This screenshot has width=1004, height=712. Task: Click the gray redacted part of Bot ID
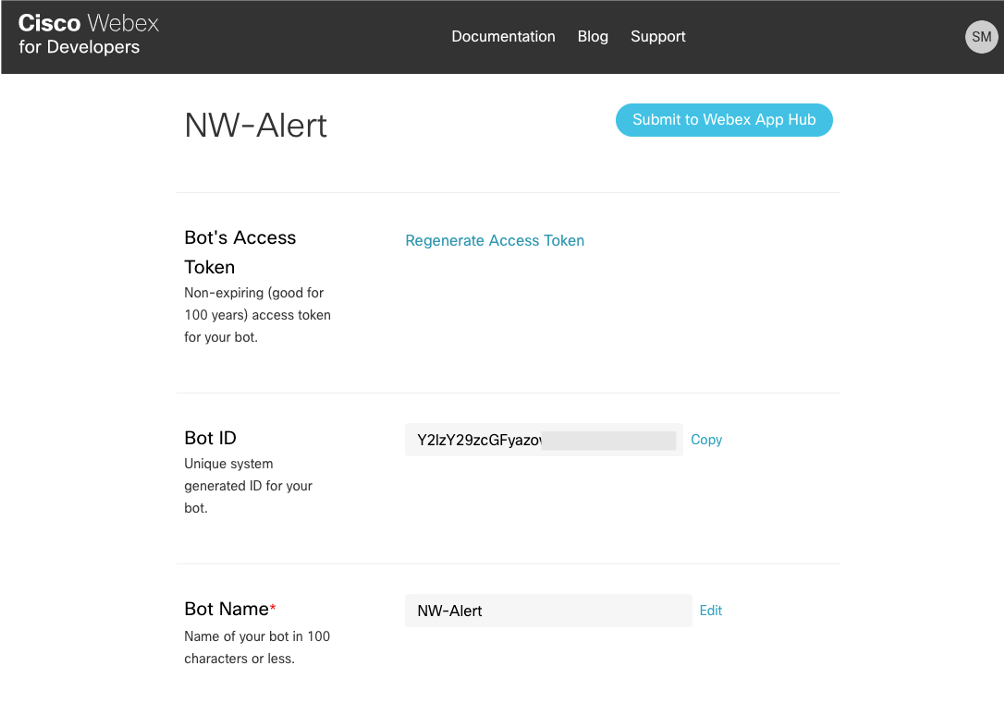point(608,440)
